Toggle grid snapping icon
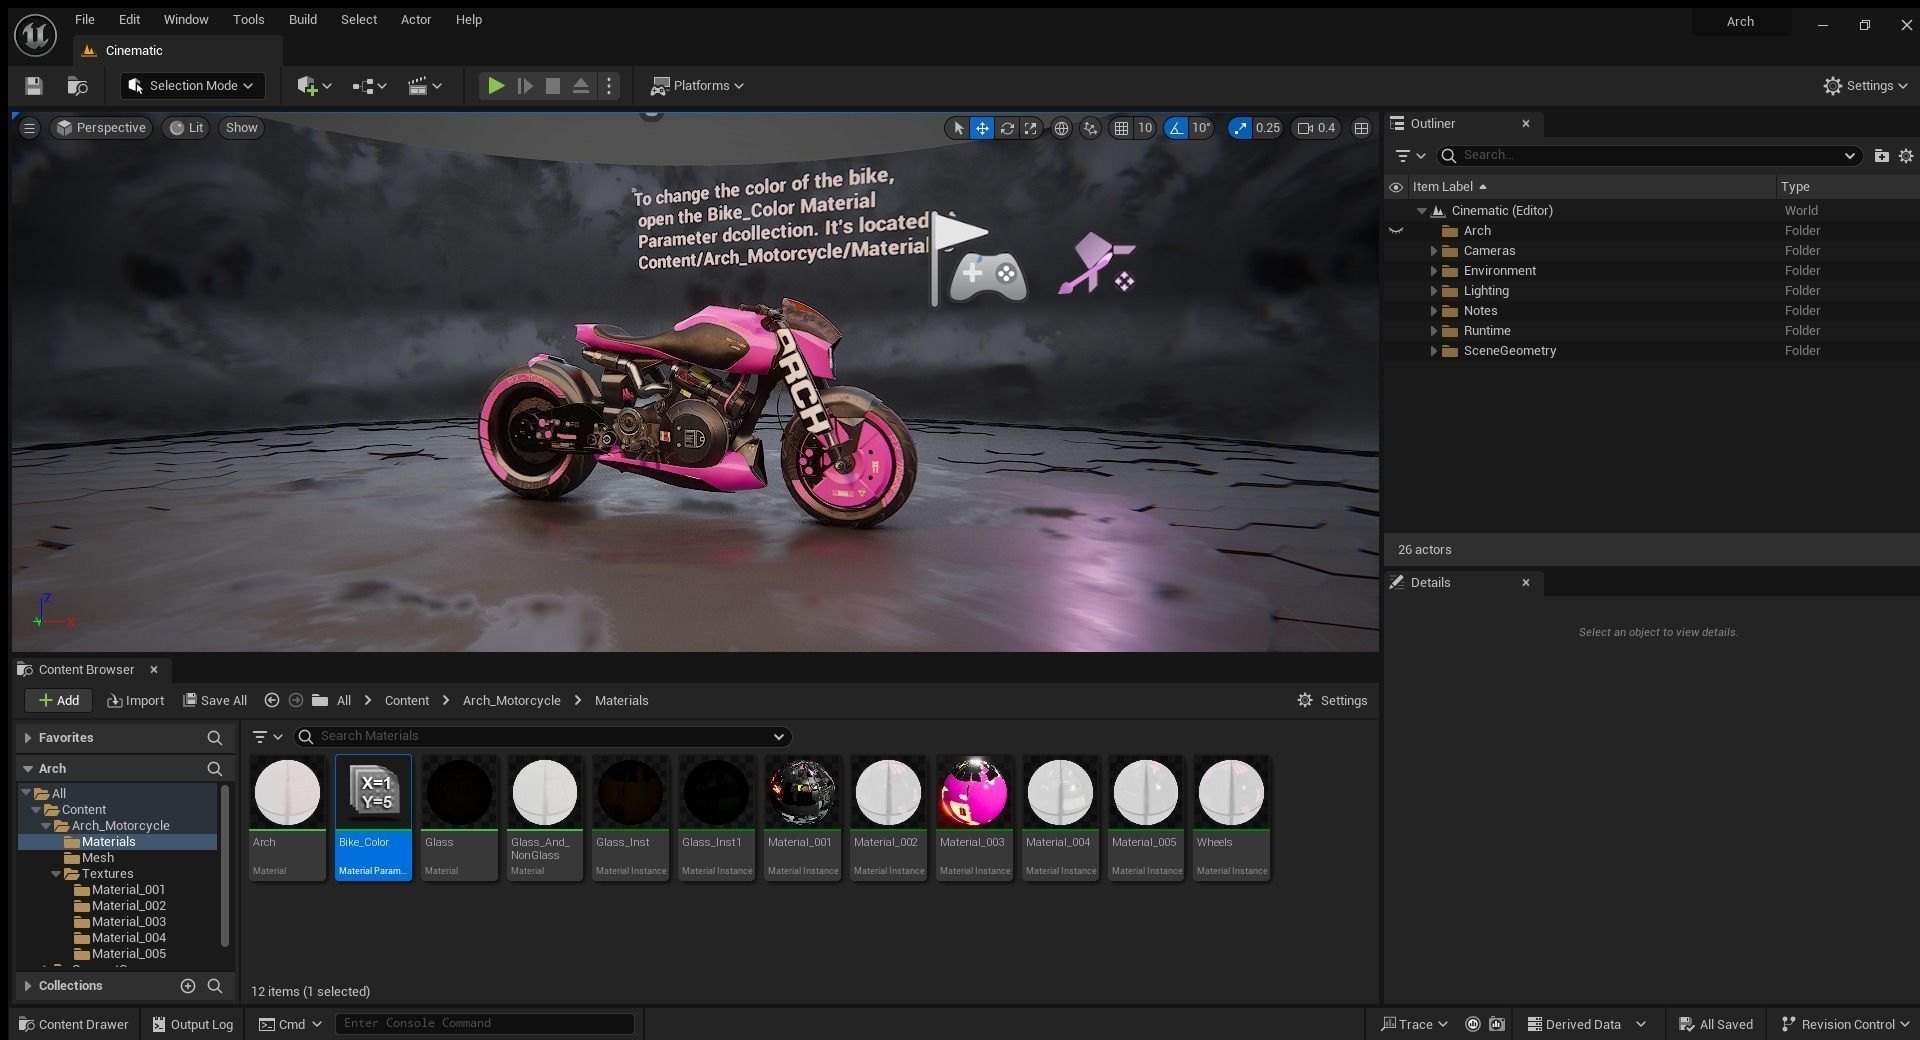1920x1040 pixels. point(1121,128)
